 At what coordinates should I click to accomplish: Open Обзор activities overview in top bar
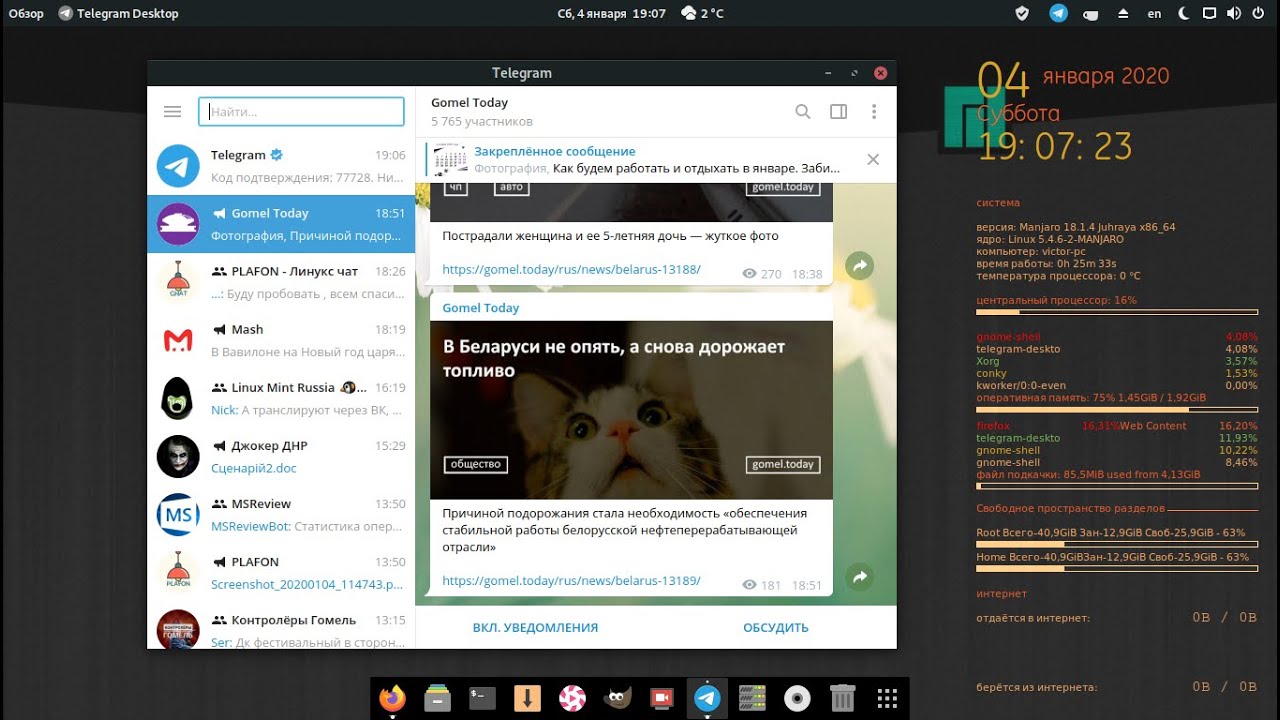coord(26,14)
